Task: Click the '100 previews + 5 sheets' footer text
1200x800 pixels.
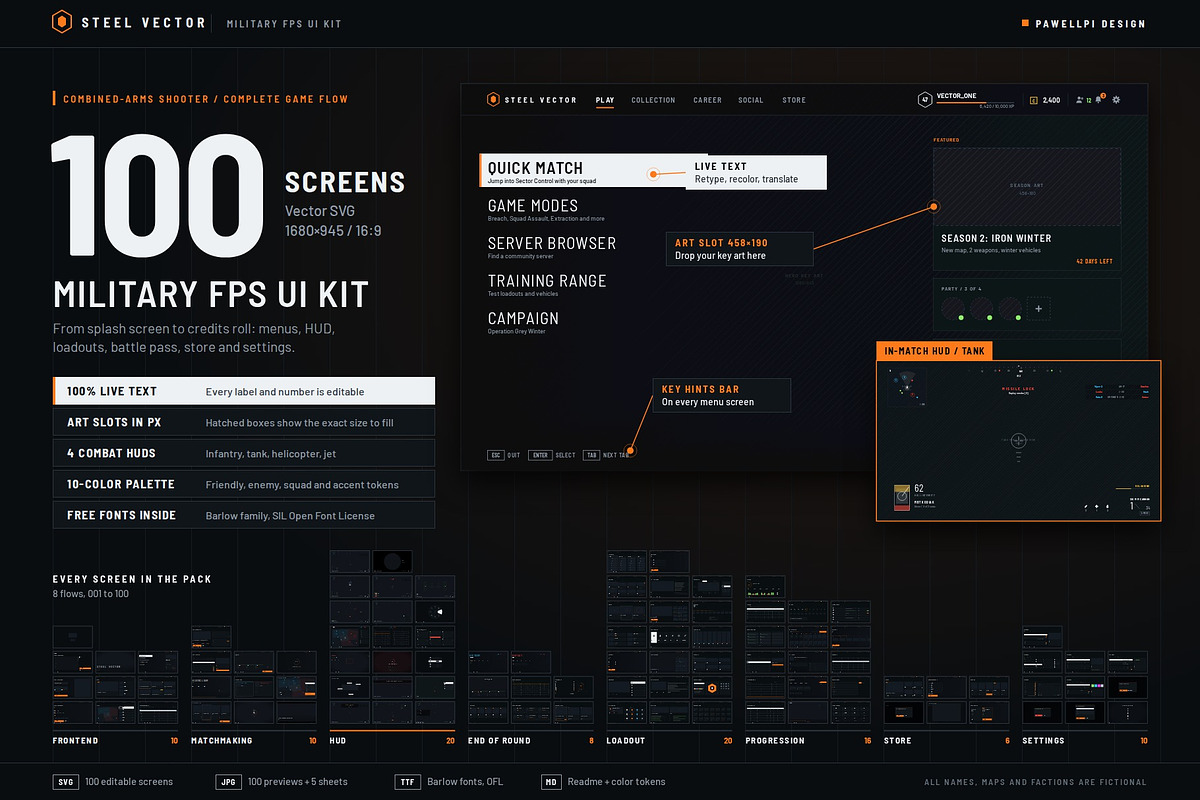Action: pyautogui.click(x=298, y=782)
